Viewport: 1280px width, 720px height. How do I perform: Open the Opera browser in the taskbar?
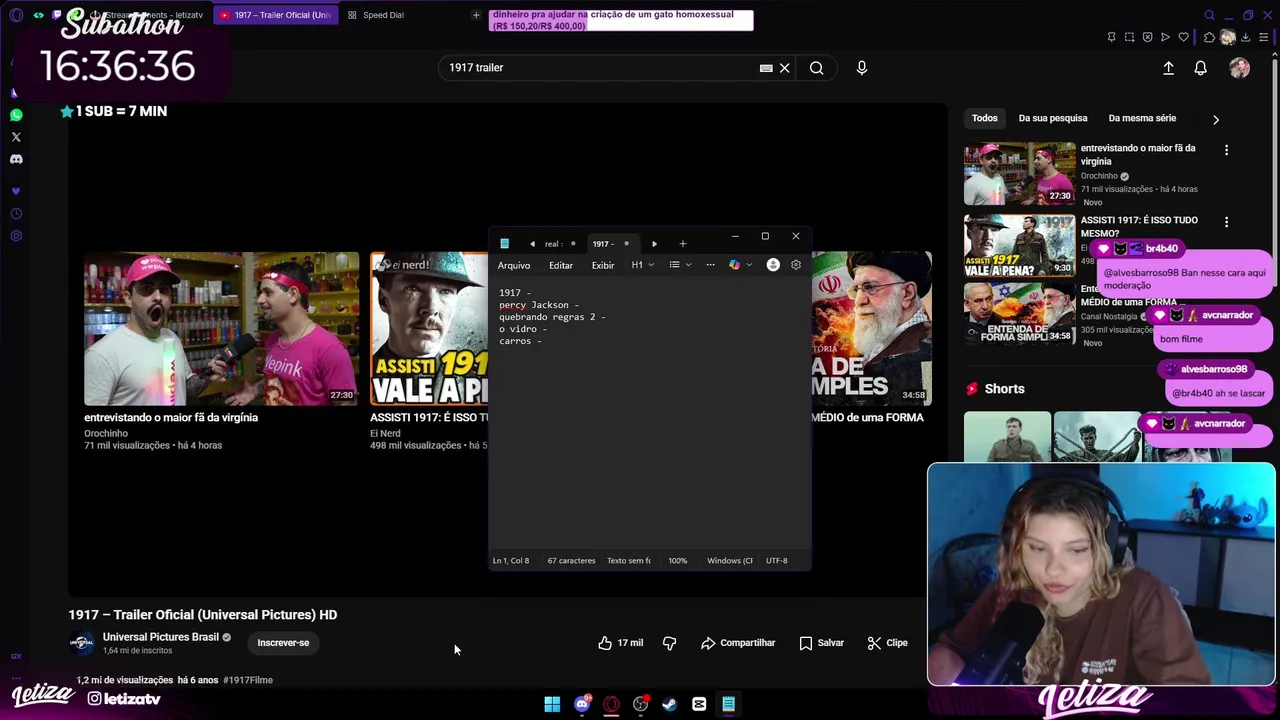coord(611,704)
